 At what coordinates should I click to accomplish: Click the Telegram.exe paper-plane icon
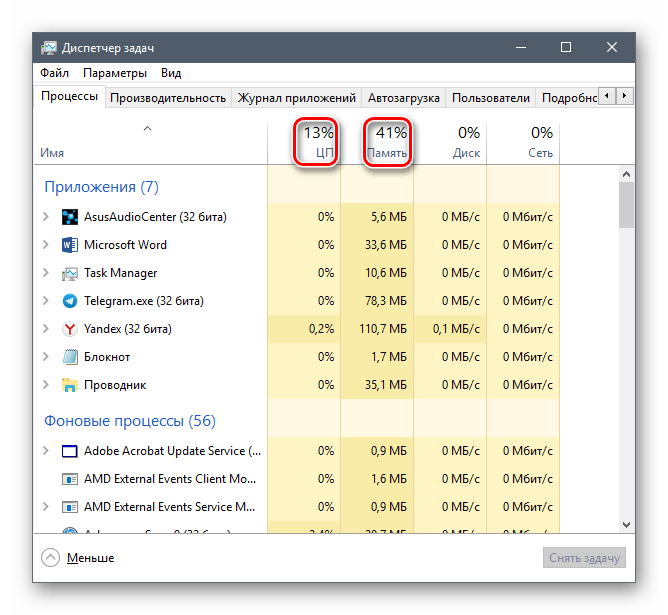coord(70,301)
